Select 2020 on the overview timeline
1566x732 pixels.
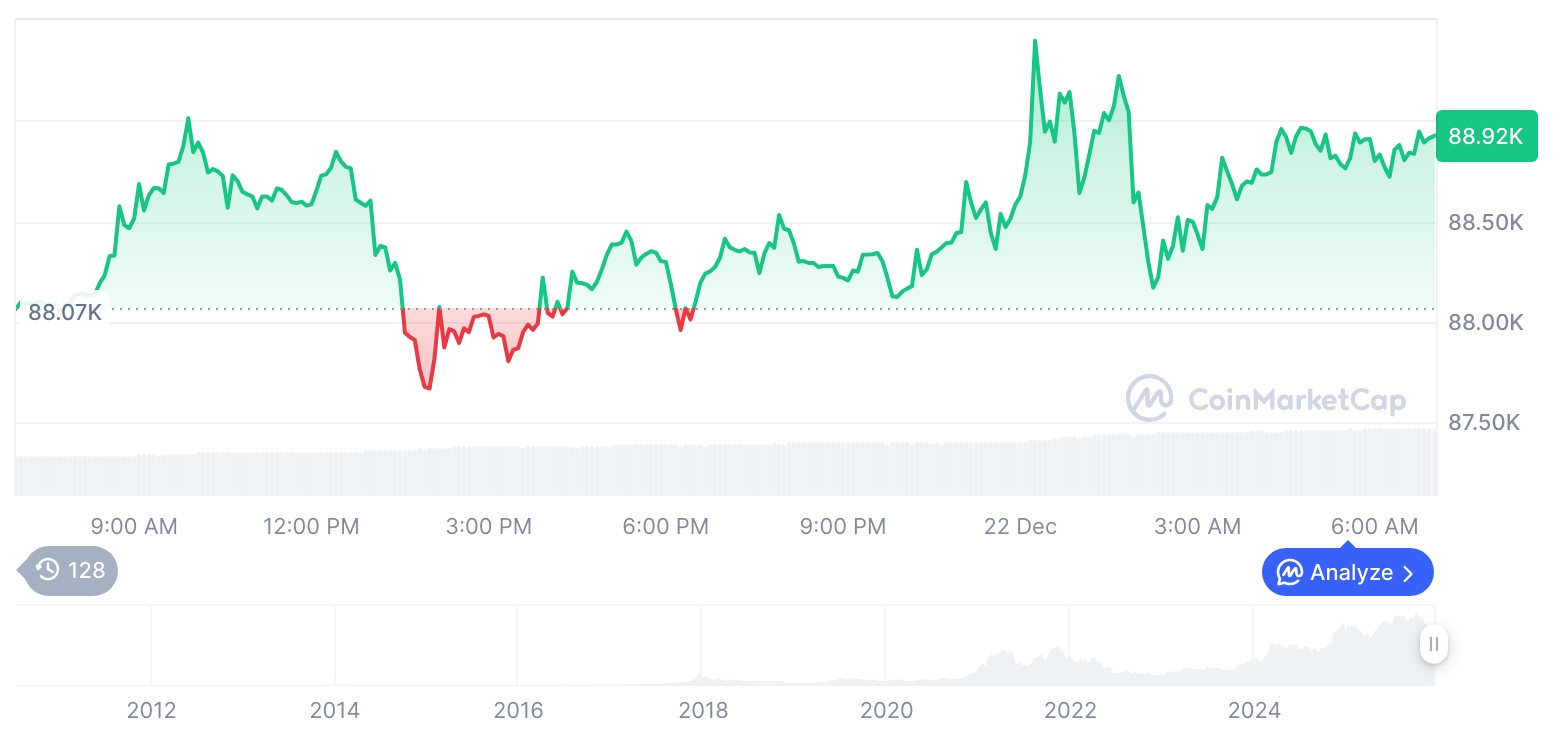pyautogui.click(x=886, y=710)
